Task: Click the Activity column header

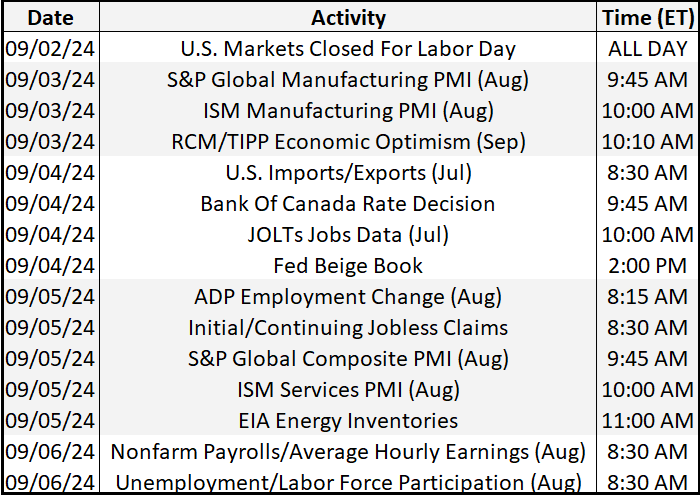Action: coord(348,17)
